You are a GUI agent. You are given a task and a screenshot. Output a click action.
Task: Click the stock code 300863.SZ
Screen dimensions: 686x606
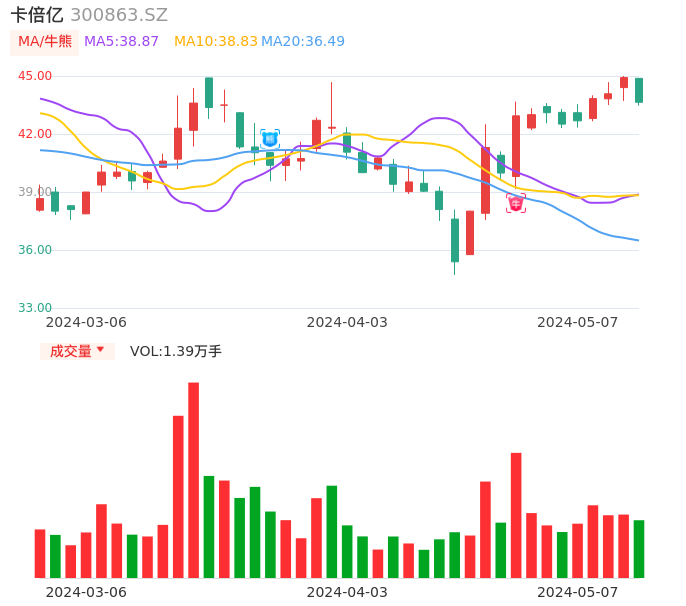pos(119,15)
